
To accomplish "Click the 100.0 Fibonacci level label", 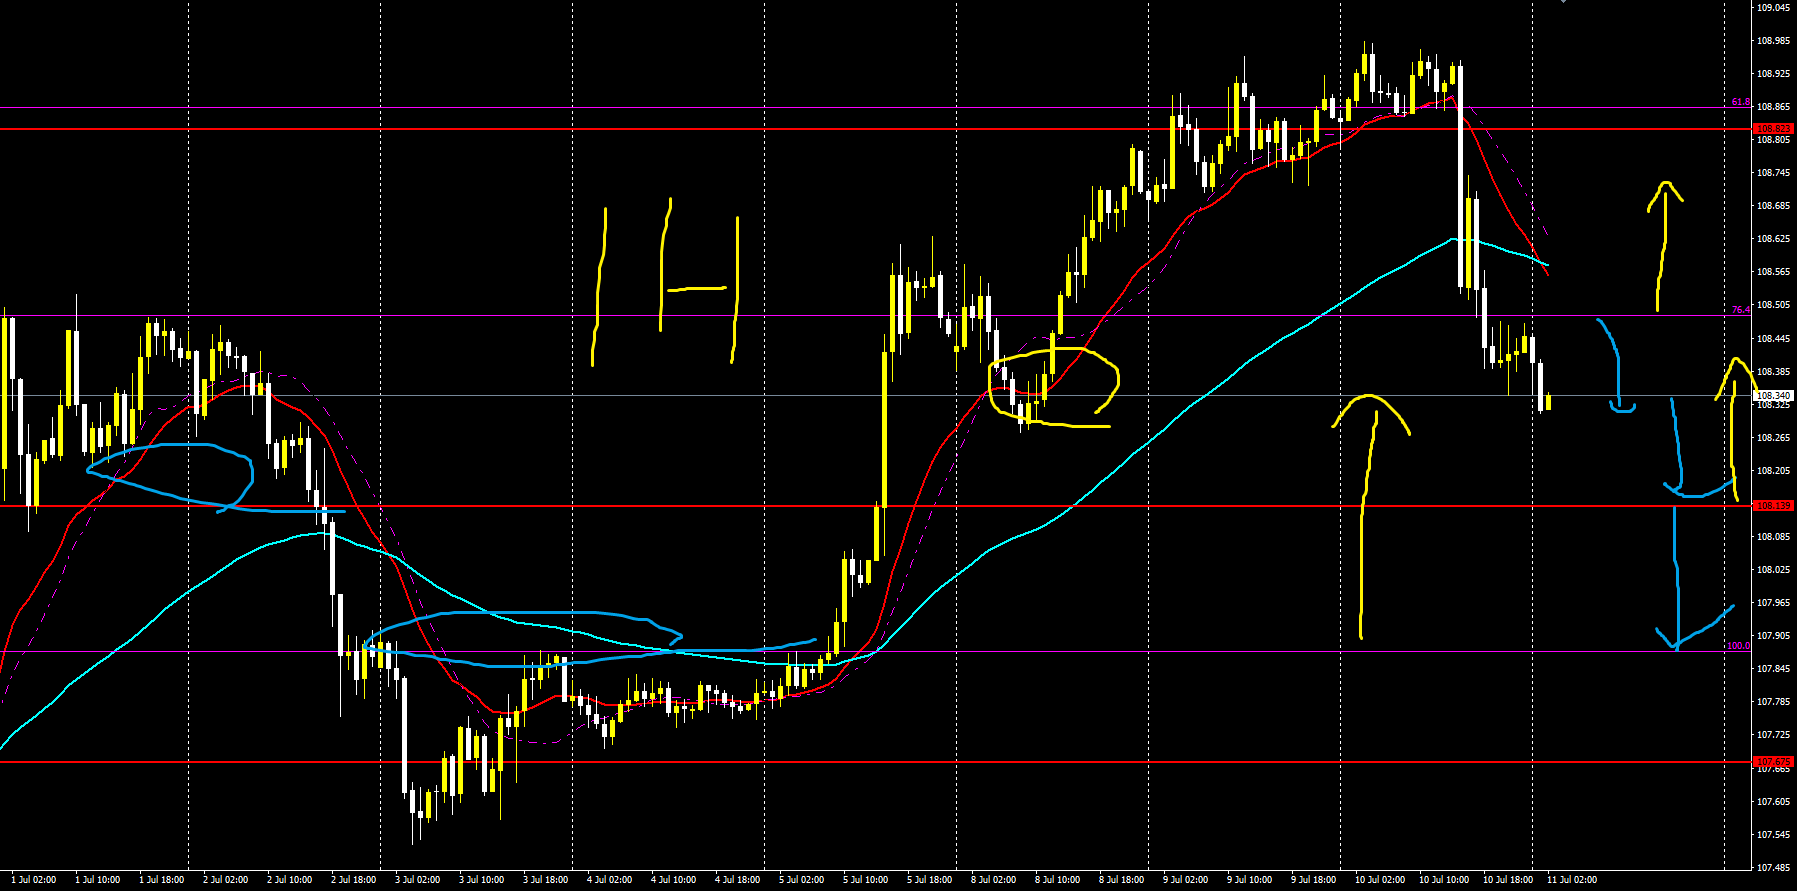I will coord(1738,646).
